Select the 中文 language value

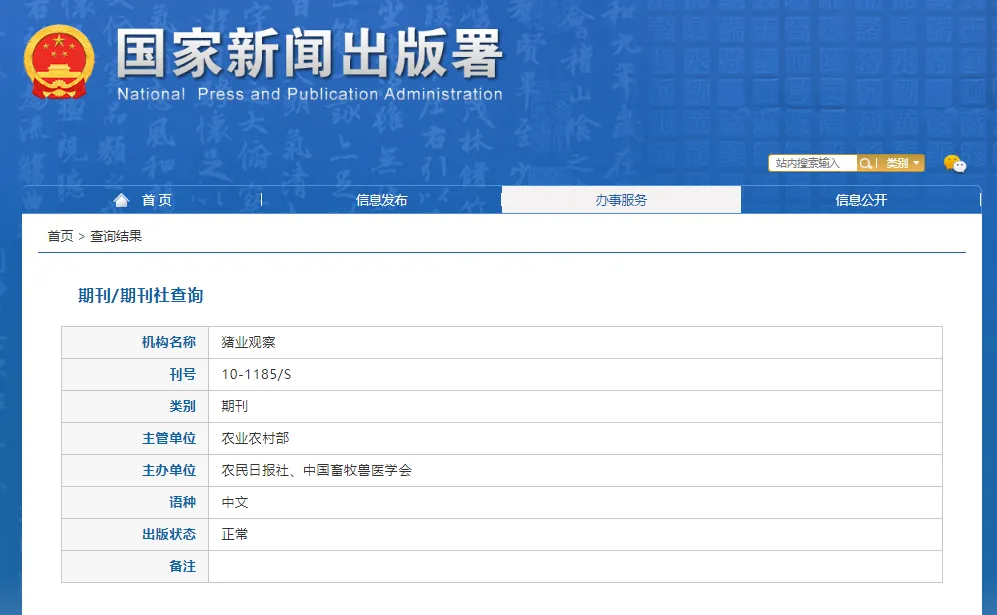[x=235, y=502]
